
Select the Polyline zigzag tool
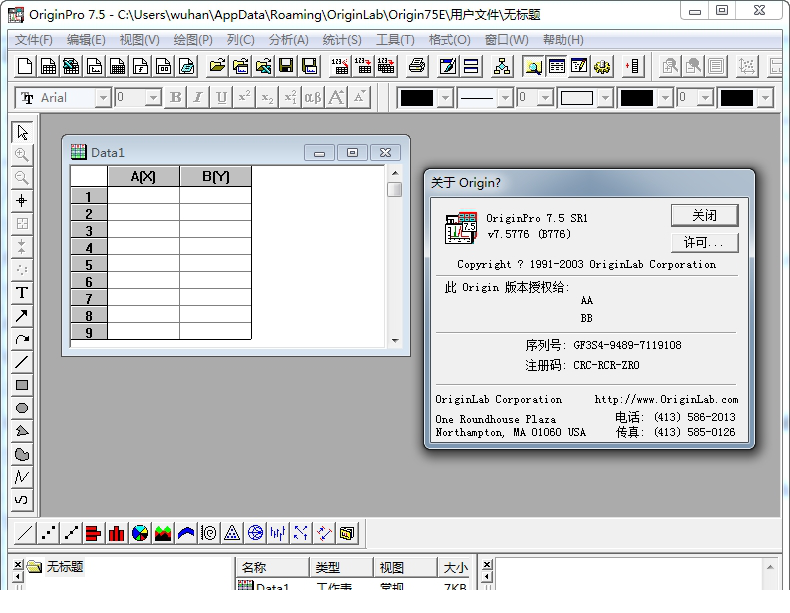[x=22, y=476]
